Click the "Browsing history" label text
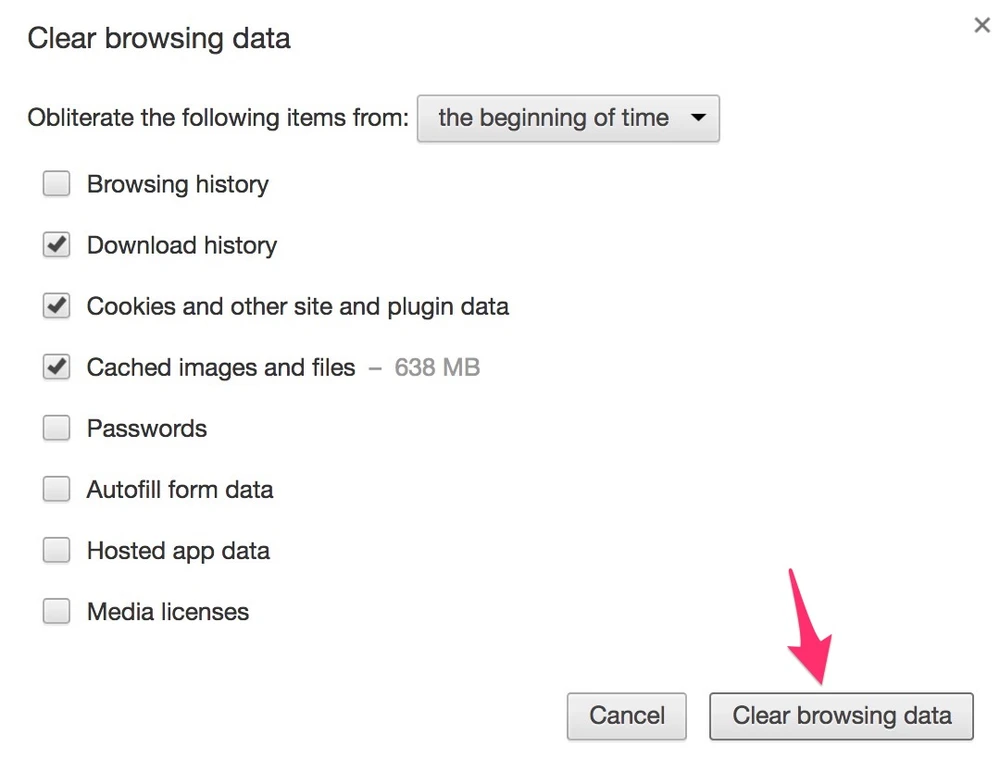Viewport: 1000px width, 759px height. tap(178, 184)
